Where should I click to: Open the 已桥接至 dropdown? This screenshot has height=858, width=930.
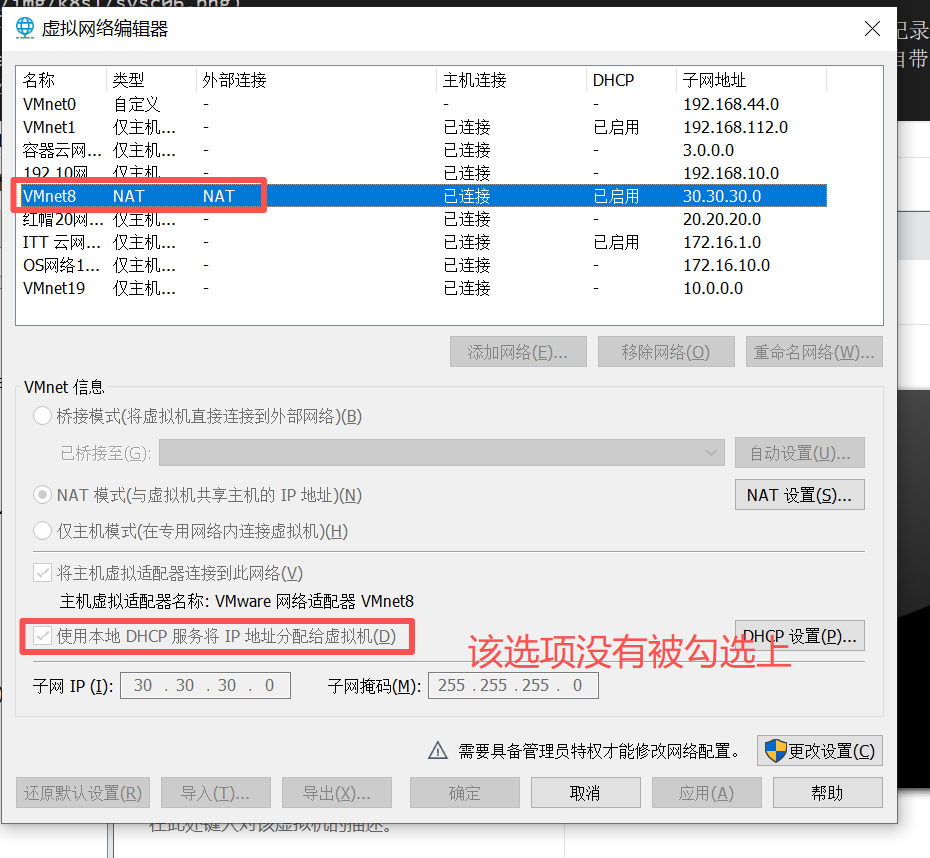tap(442, 453)
